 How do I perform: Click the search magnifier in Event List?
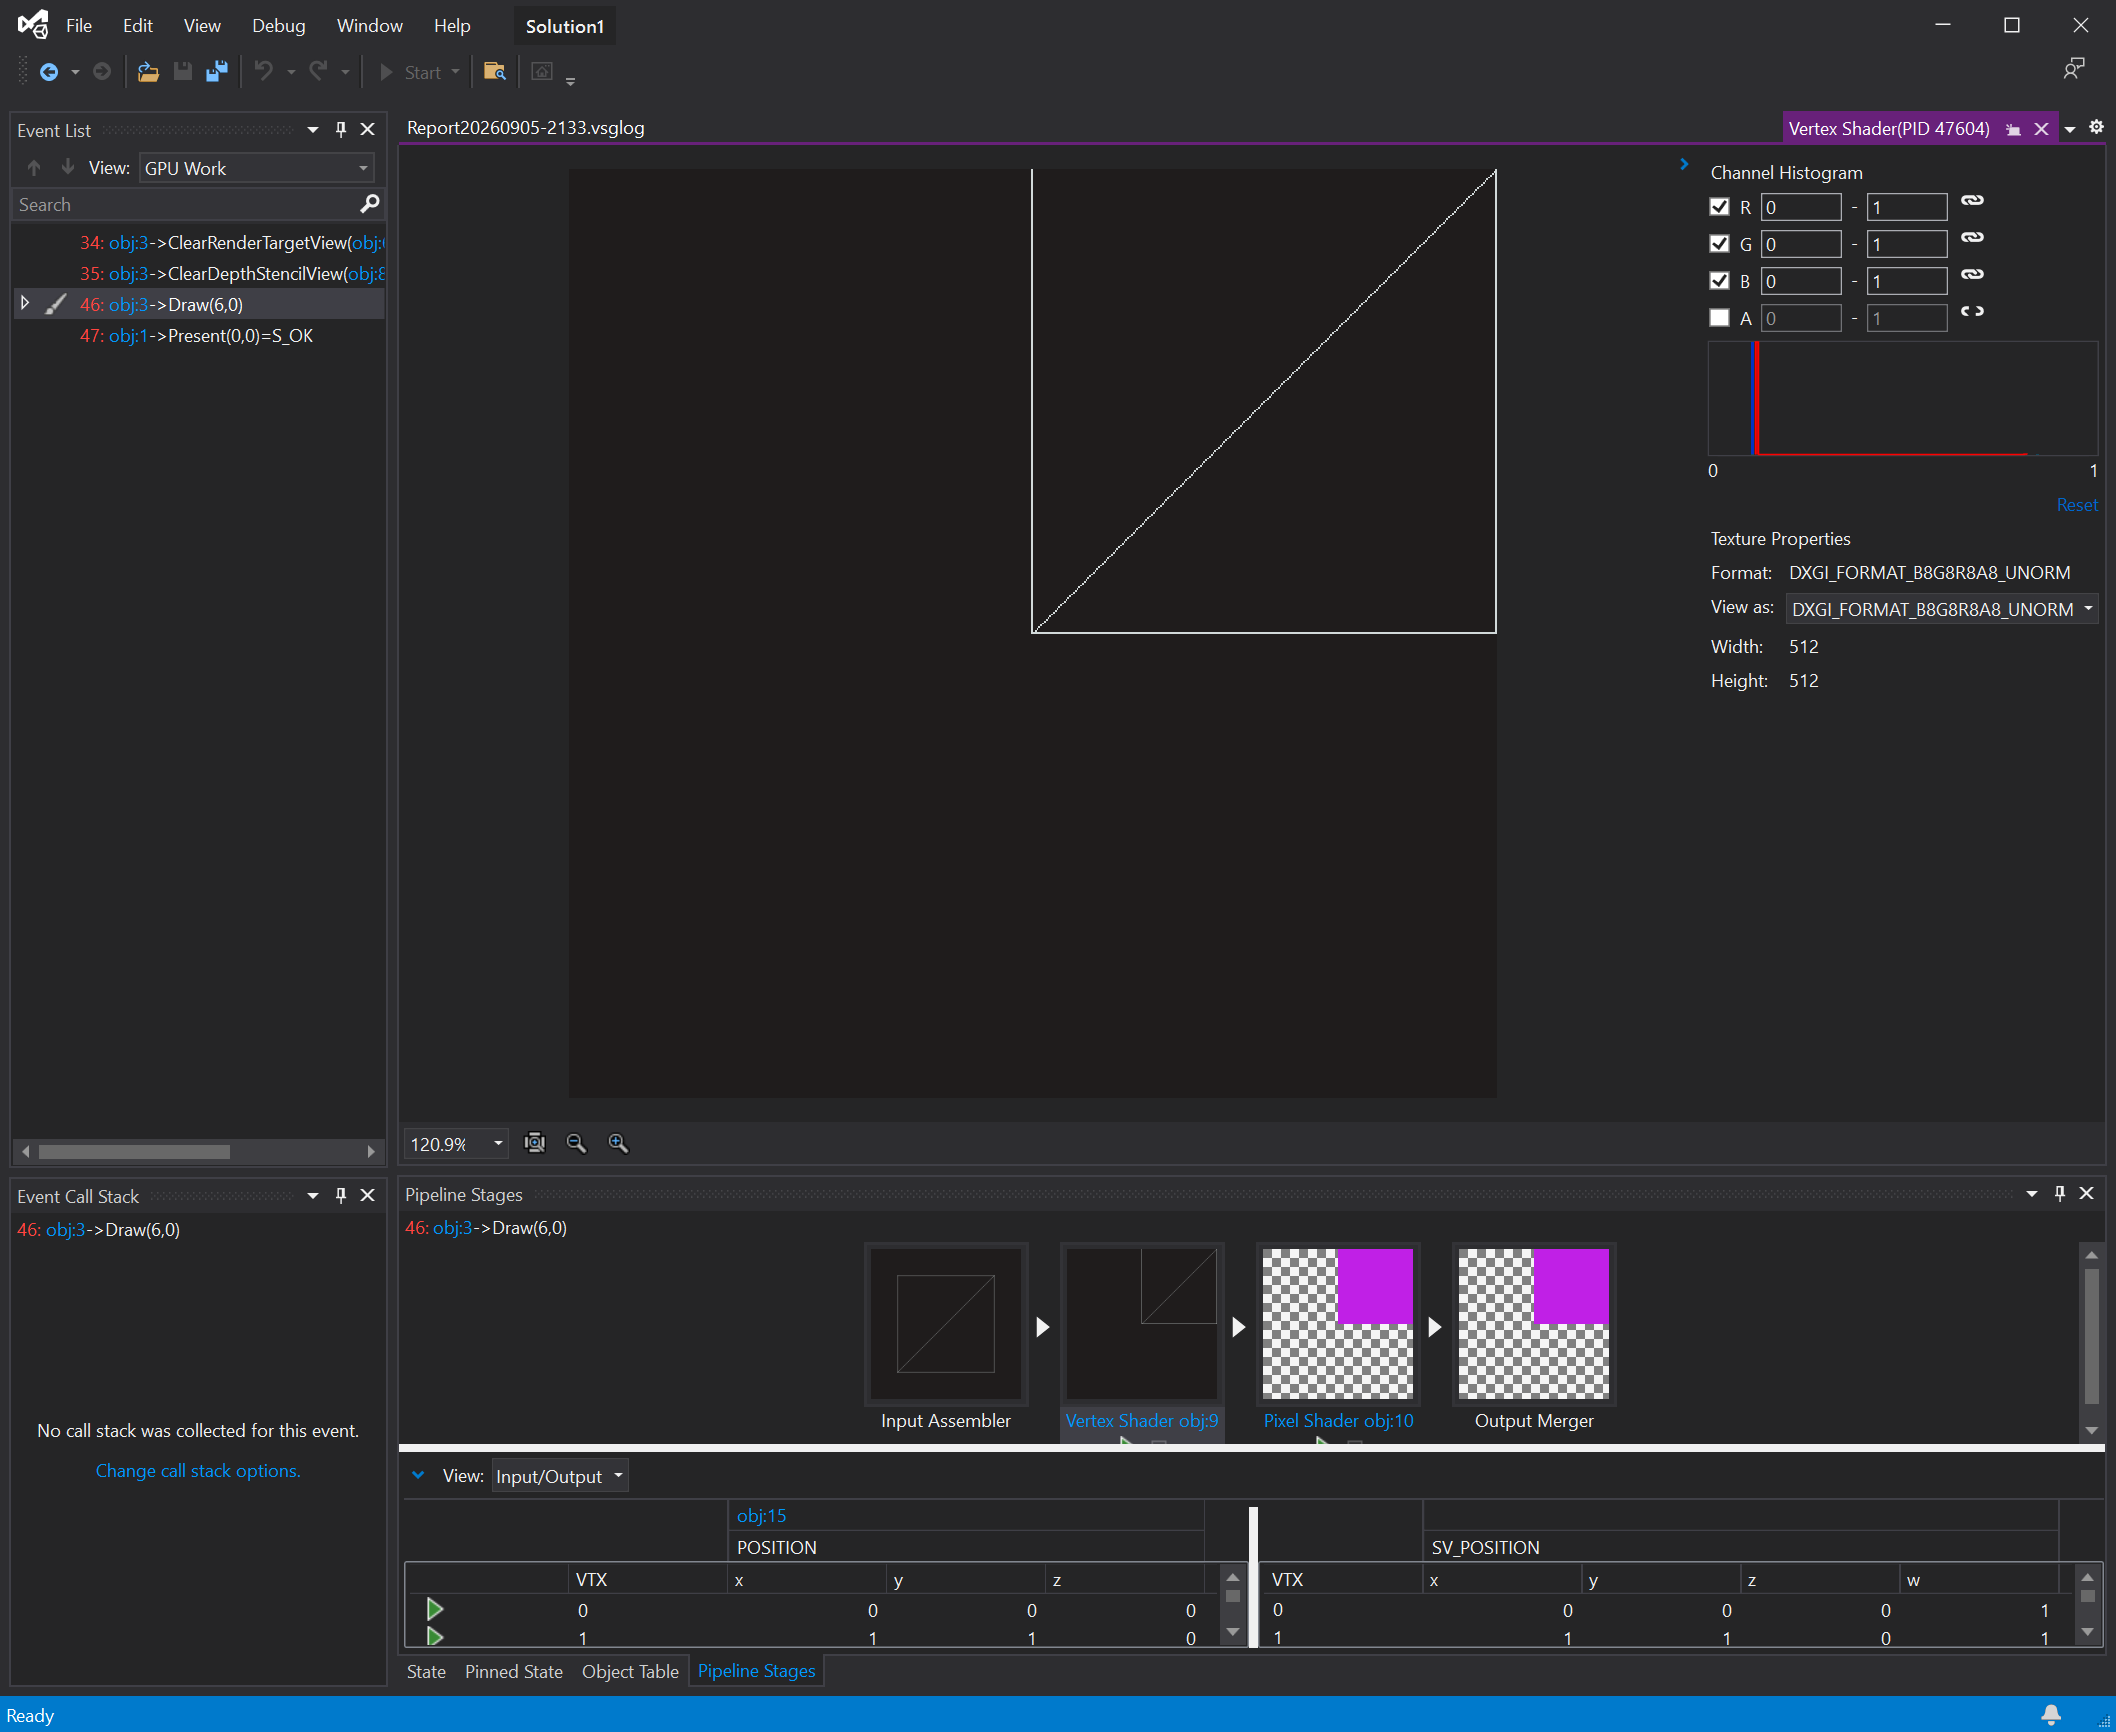370,204
